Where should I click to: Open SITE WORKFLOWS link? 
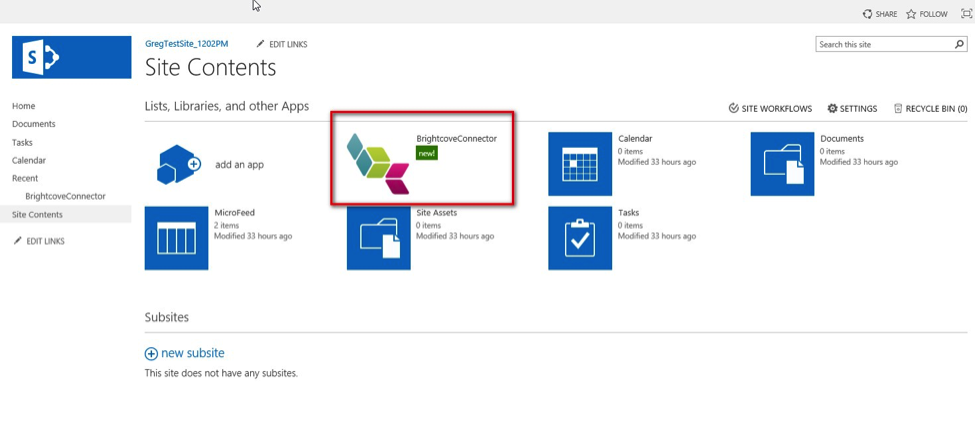pos(770,108)
